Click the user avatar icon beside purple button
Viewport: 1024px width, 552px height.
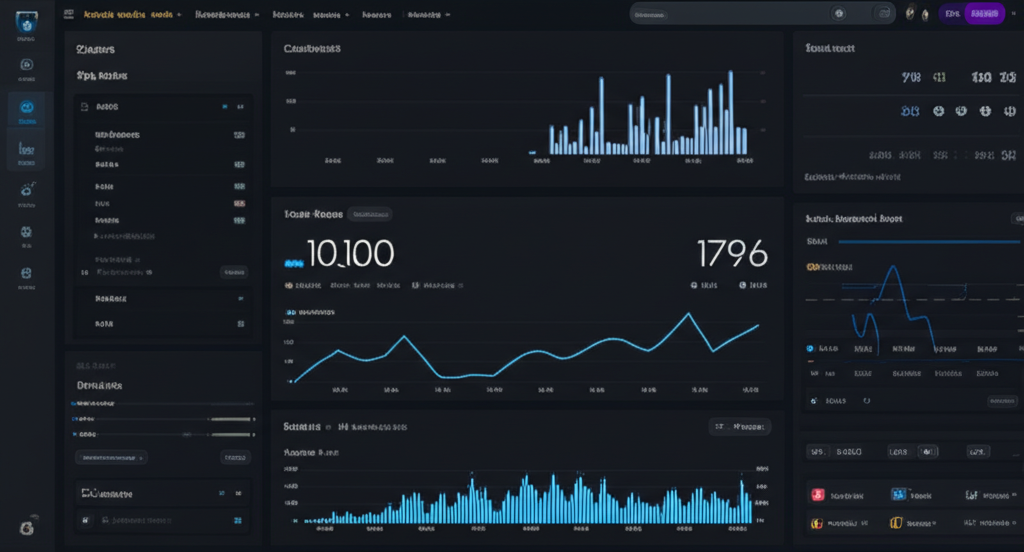909,14
